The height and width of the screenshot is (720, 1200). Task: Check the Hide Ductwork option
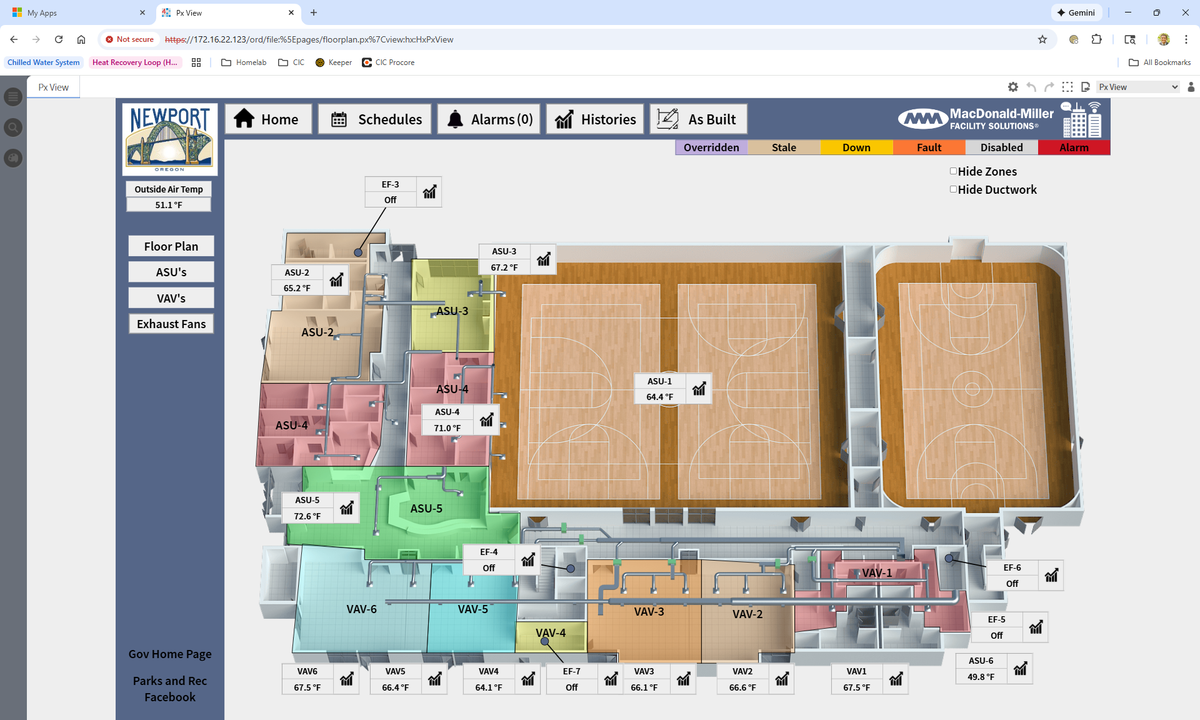pos(953,190)
